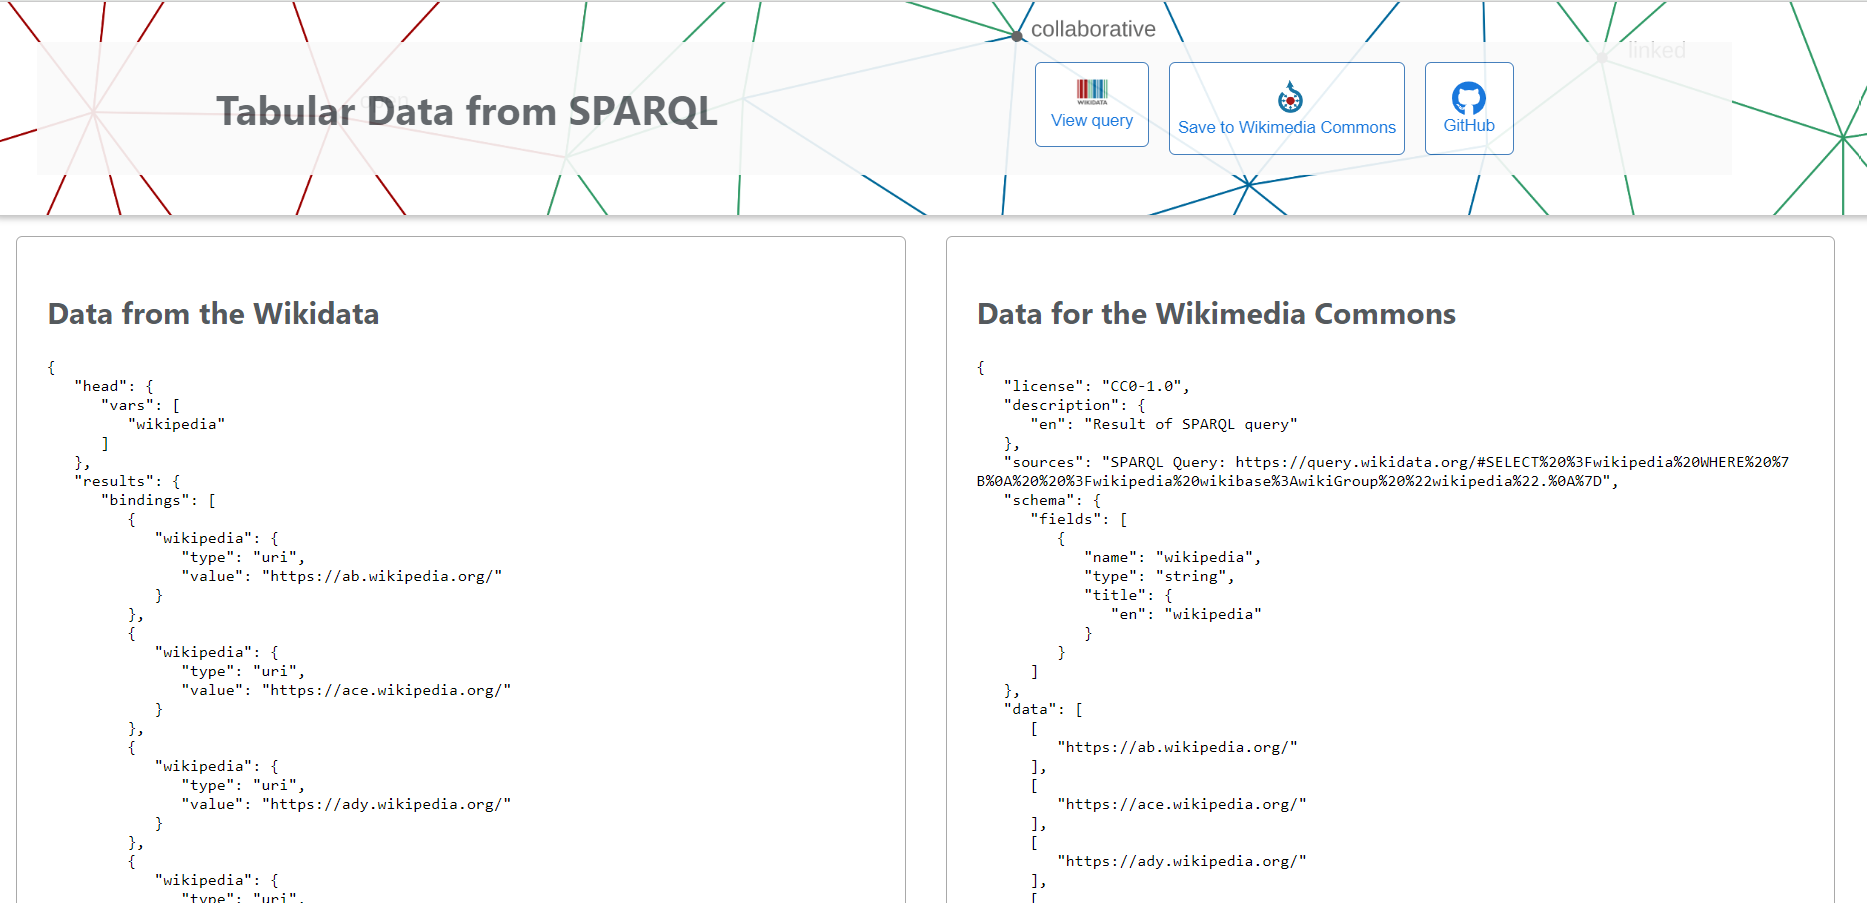
Task: Click the "linked" label in header
Action: (1657, 50)
